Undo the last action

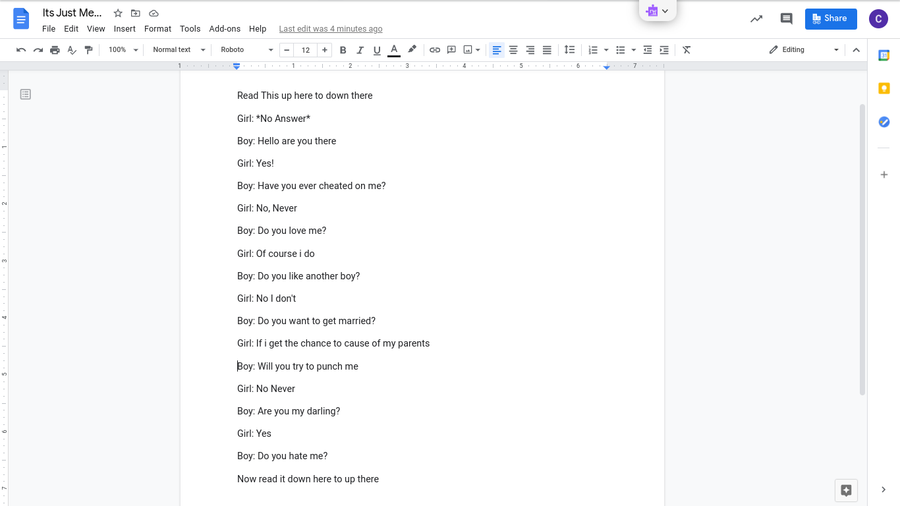click(21, 50)
